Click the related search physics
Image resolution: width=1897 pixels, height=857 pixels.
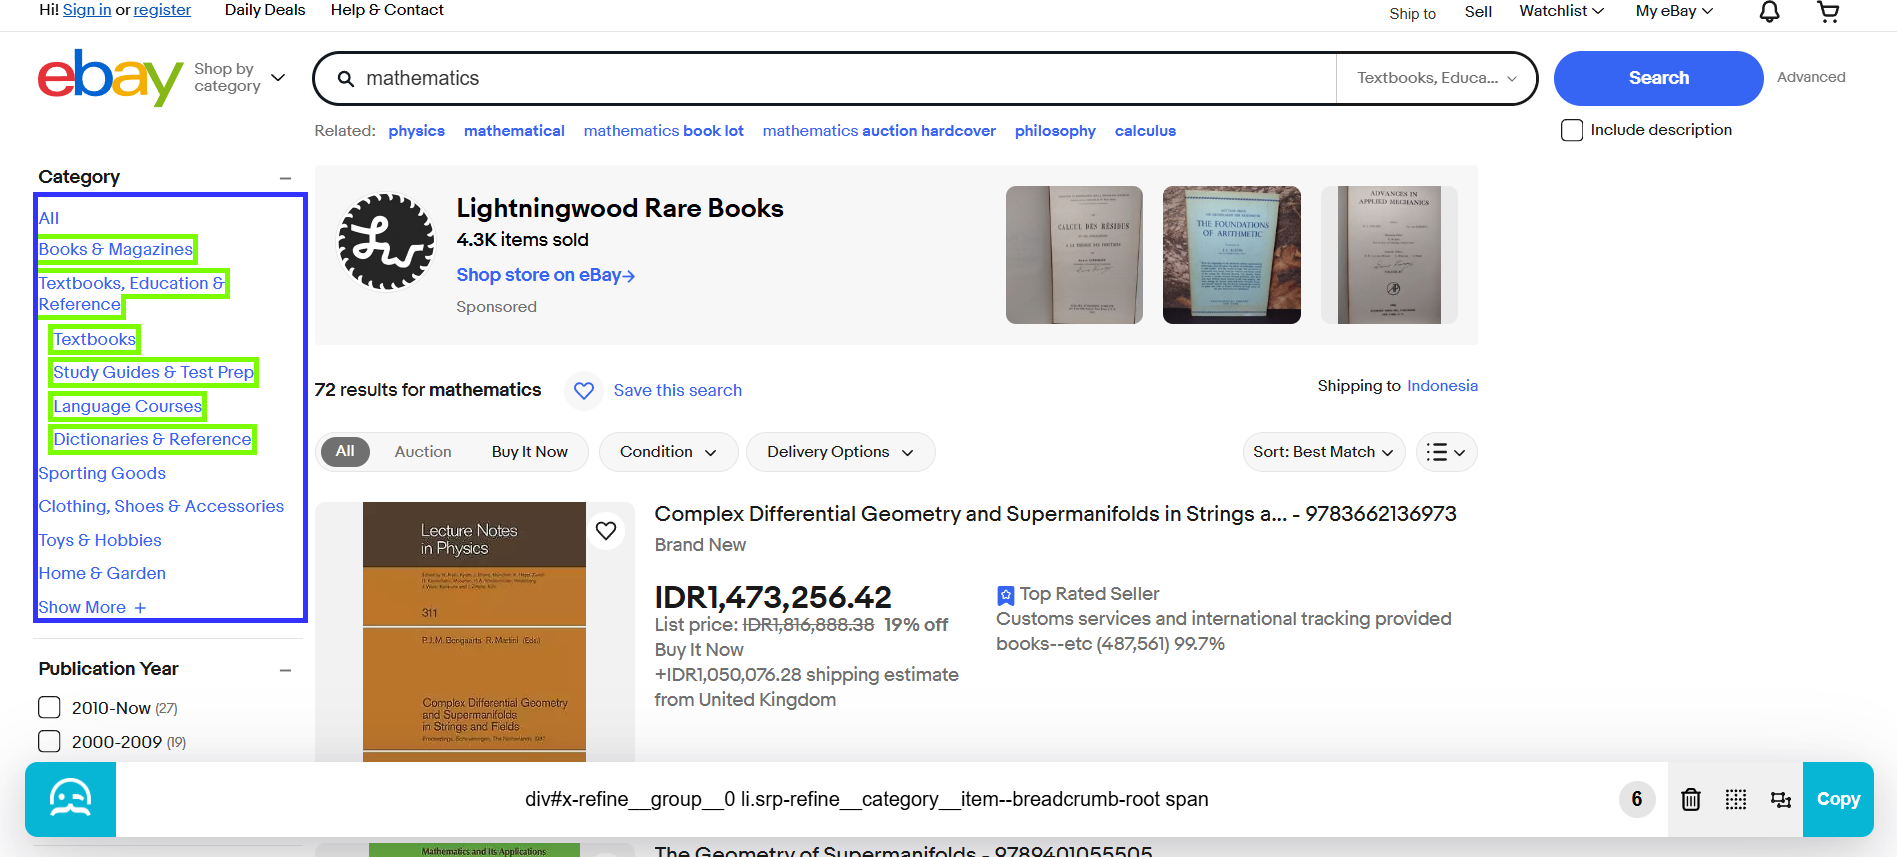[x=417, y=131]
